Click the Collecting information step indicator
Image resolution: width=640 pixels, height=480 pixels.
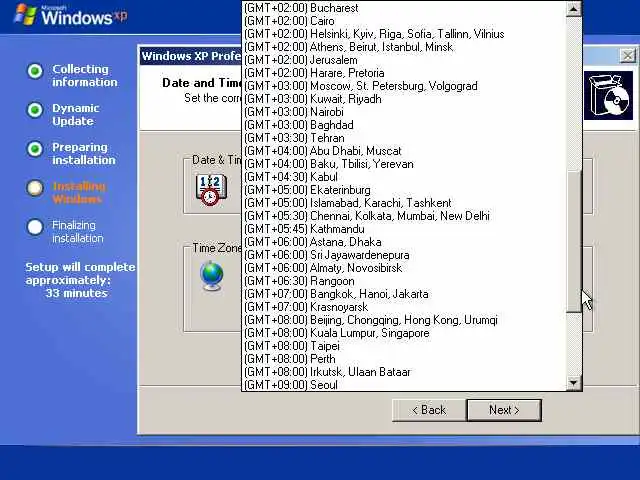pyautogui.click(x=35, y=71)
